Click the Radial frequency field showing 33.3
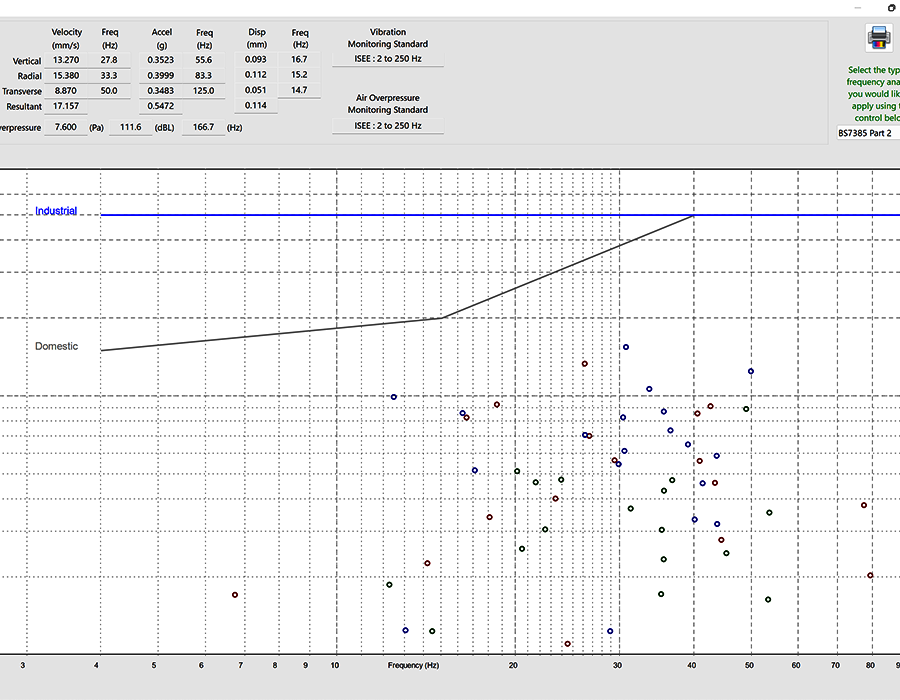900x700 pixels. (110, 75)
